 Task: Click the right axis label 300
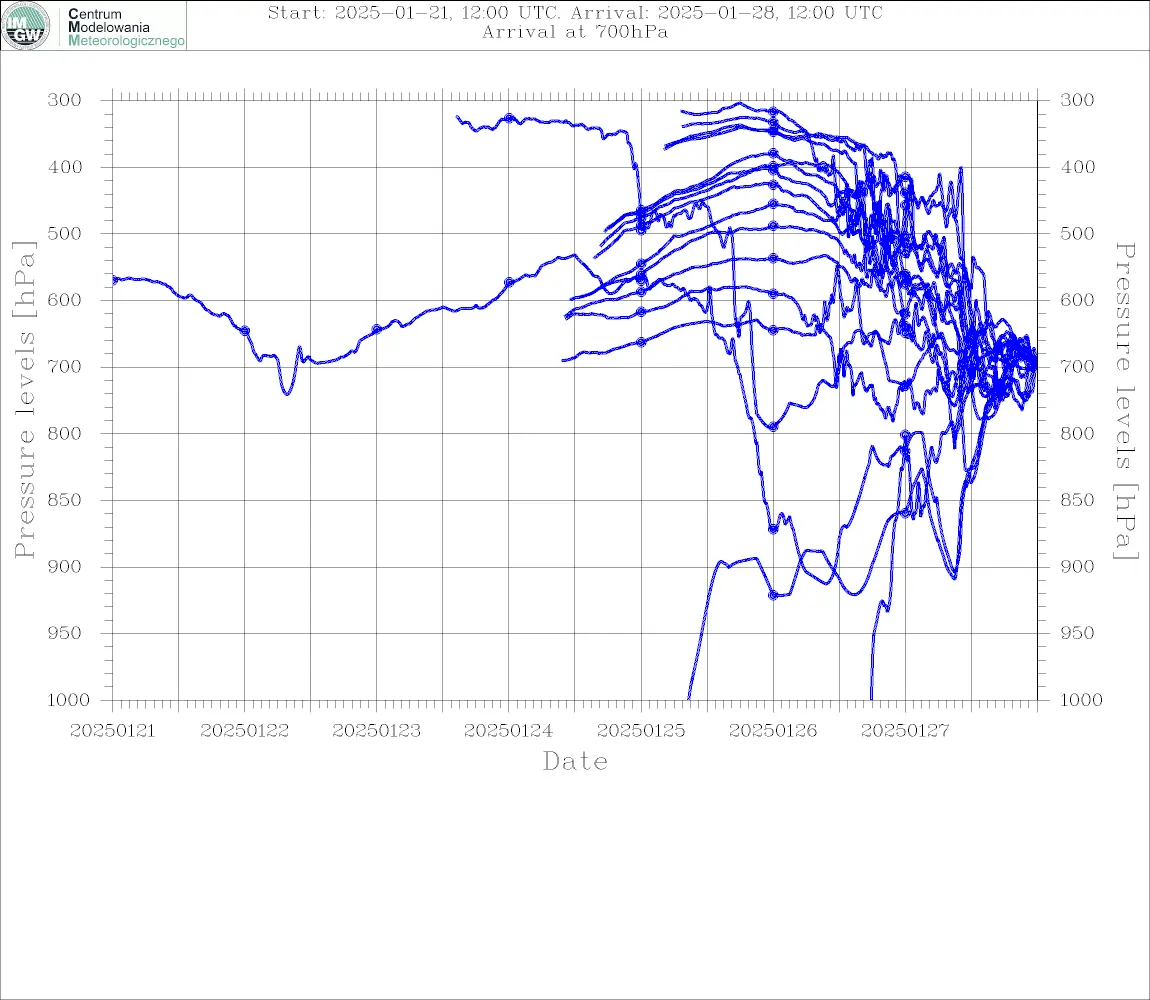click(x=1077, y=100)
